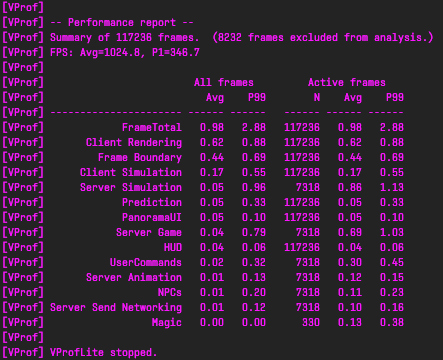The width and height of the screenshot is (443, 360).
Task: Click the 'Server Simulation' row label
Action: [131, 187]
